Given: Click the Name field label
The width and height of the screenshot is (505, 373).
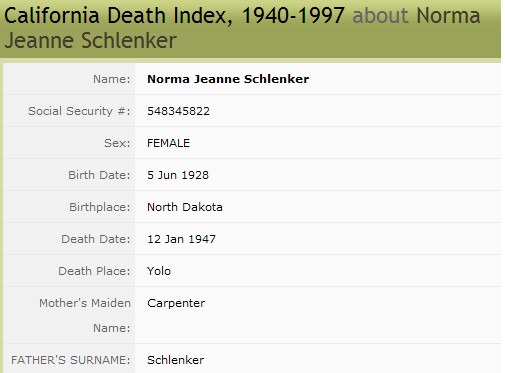Looking at the screenshot, I should pyautogui.click(x=112, y=79).
